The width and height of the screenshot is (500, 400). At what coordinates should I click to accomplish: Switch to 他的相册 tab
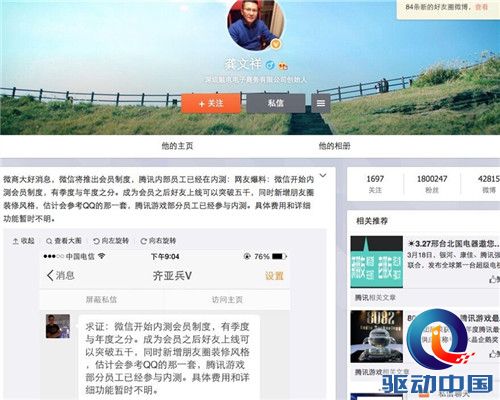pos(334,146)
